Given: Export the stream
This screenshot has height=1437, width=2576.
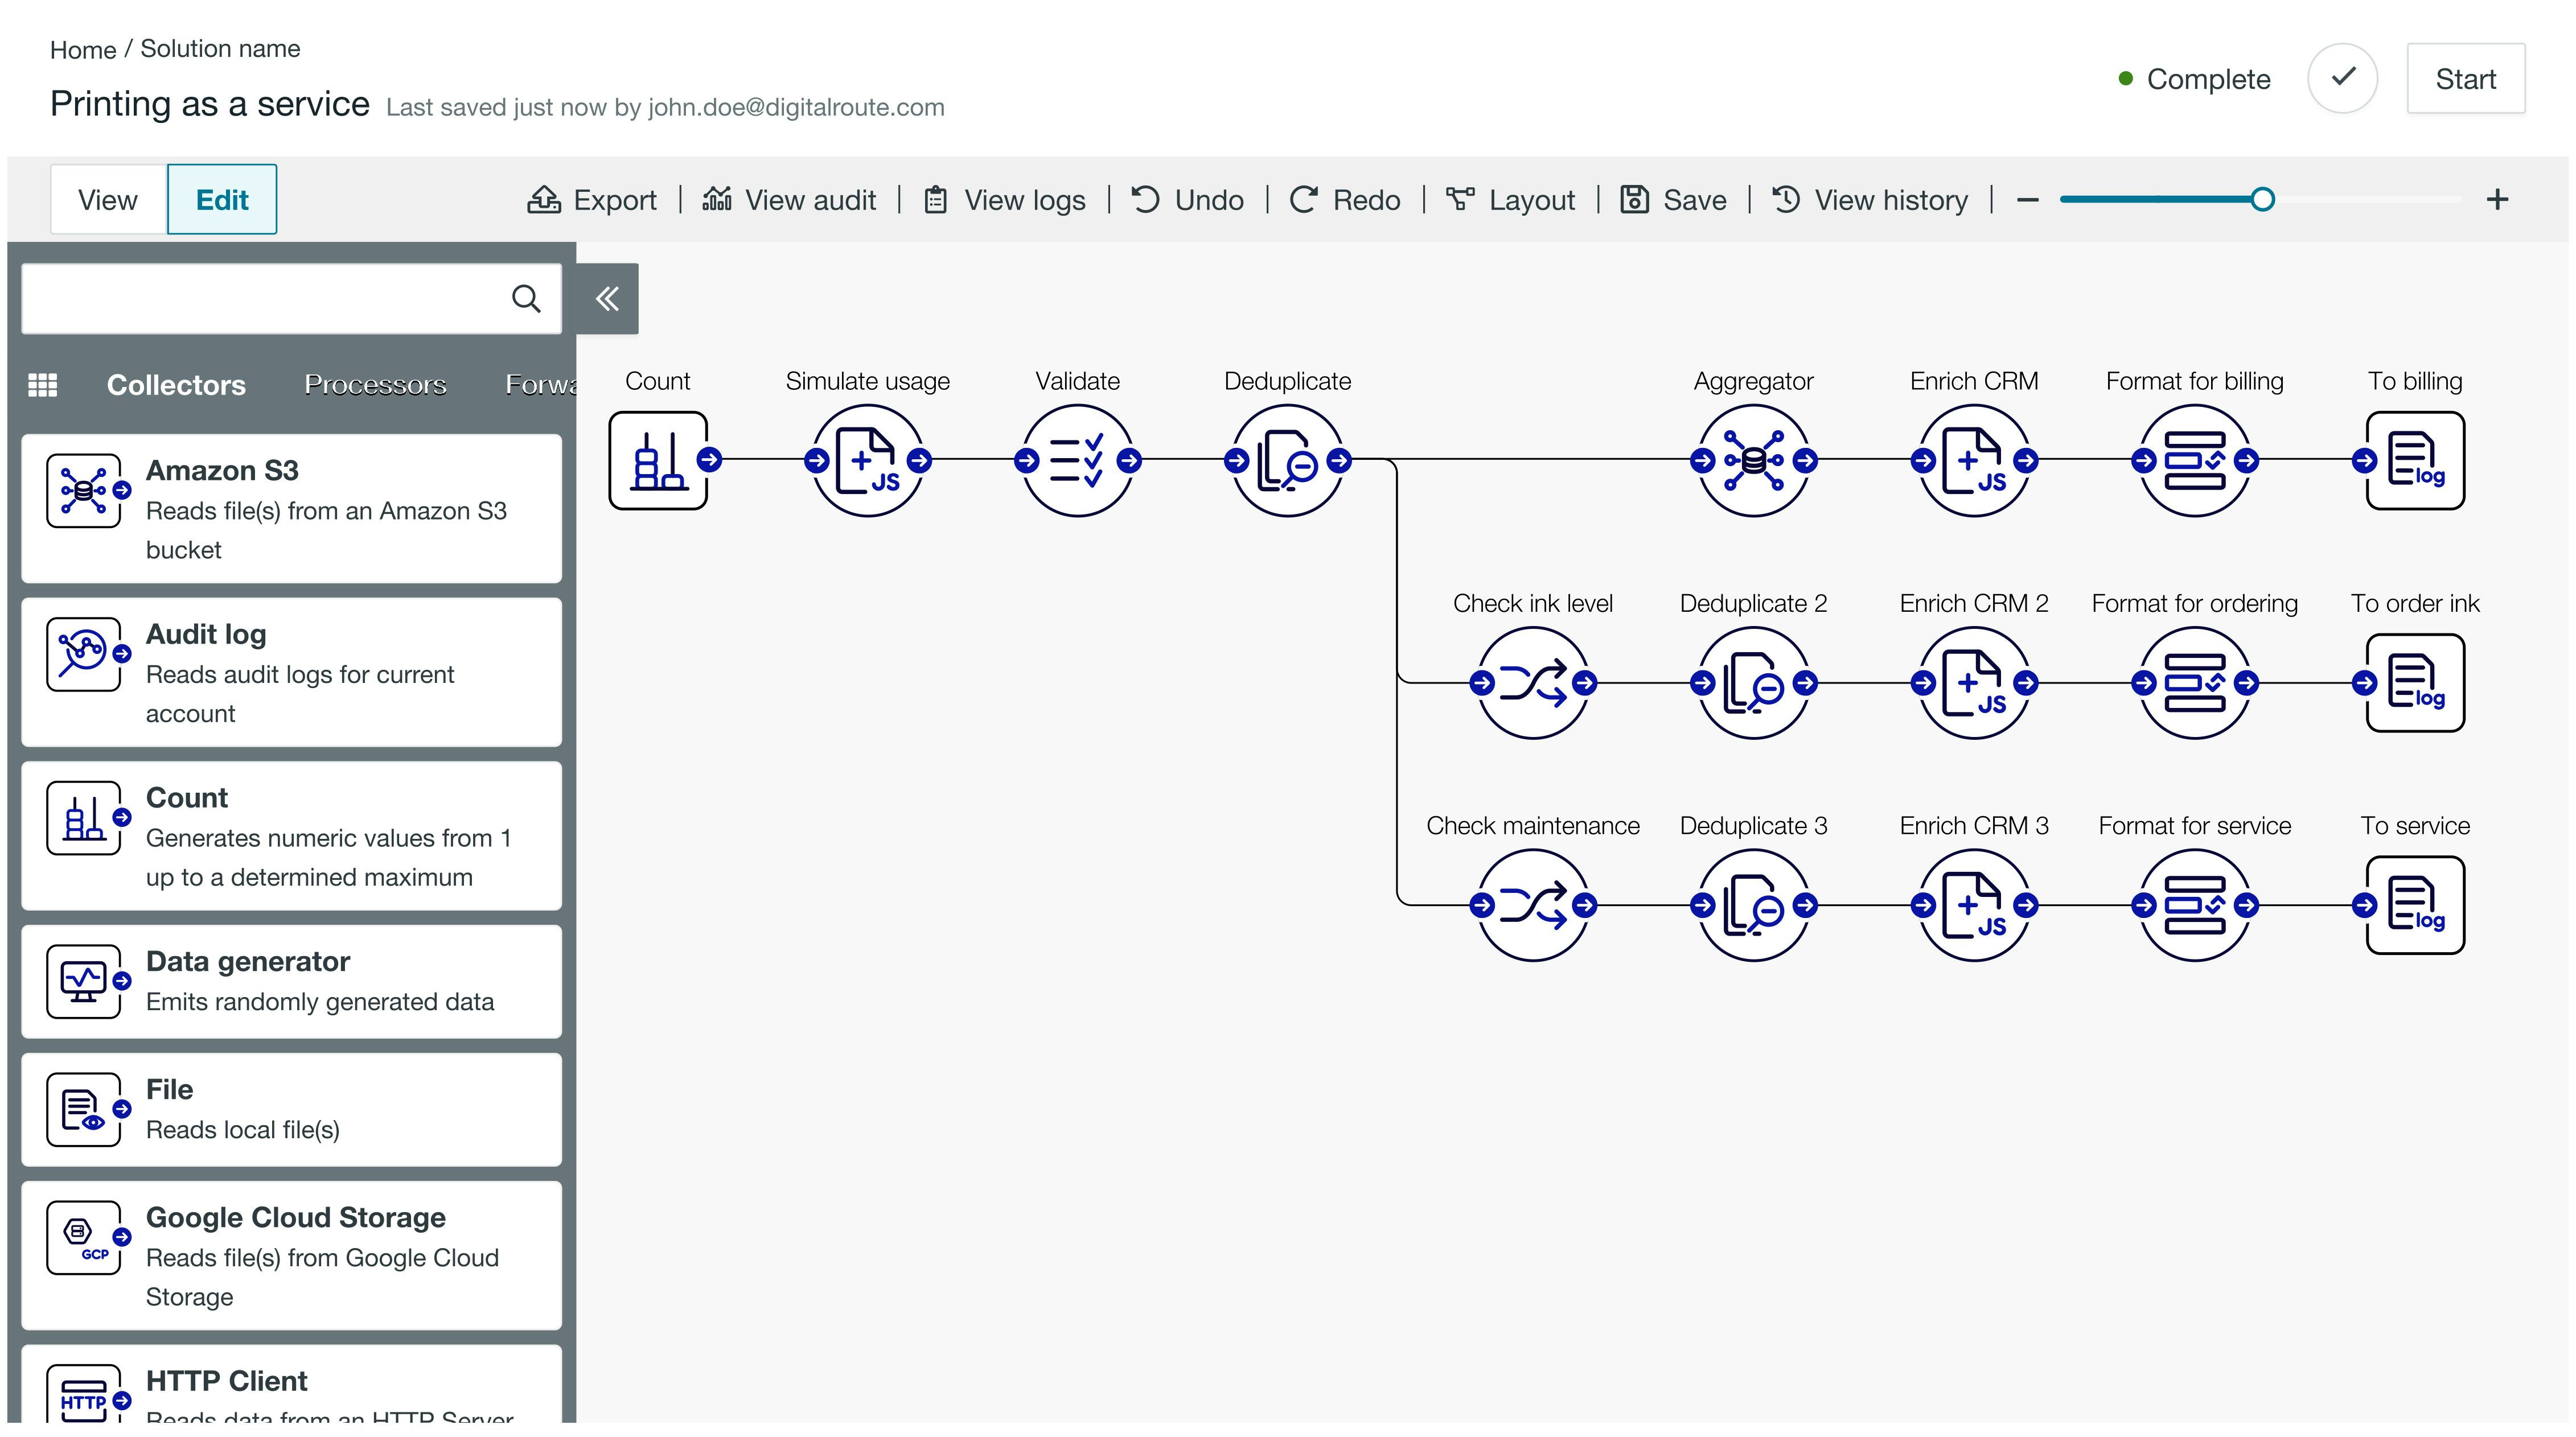Looking at the screenshot, I should coord(592,200).
